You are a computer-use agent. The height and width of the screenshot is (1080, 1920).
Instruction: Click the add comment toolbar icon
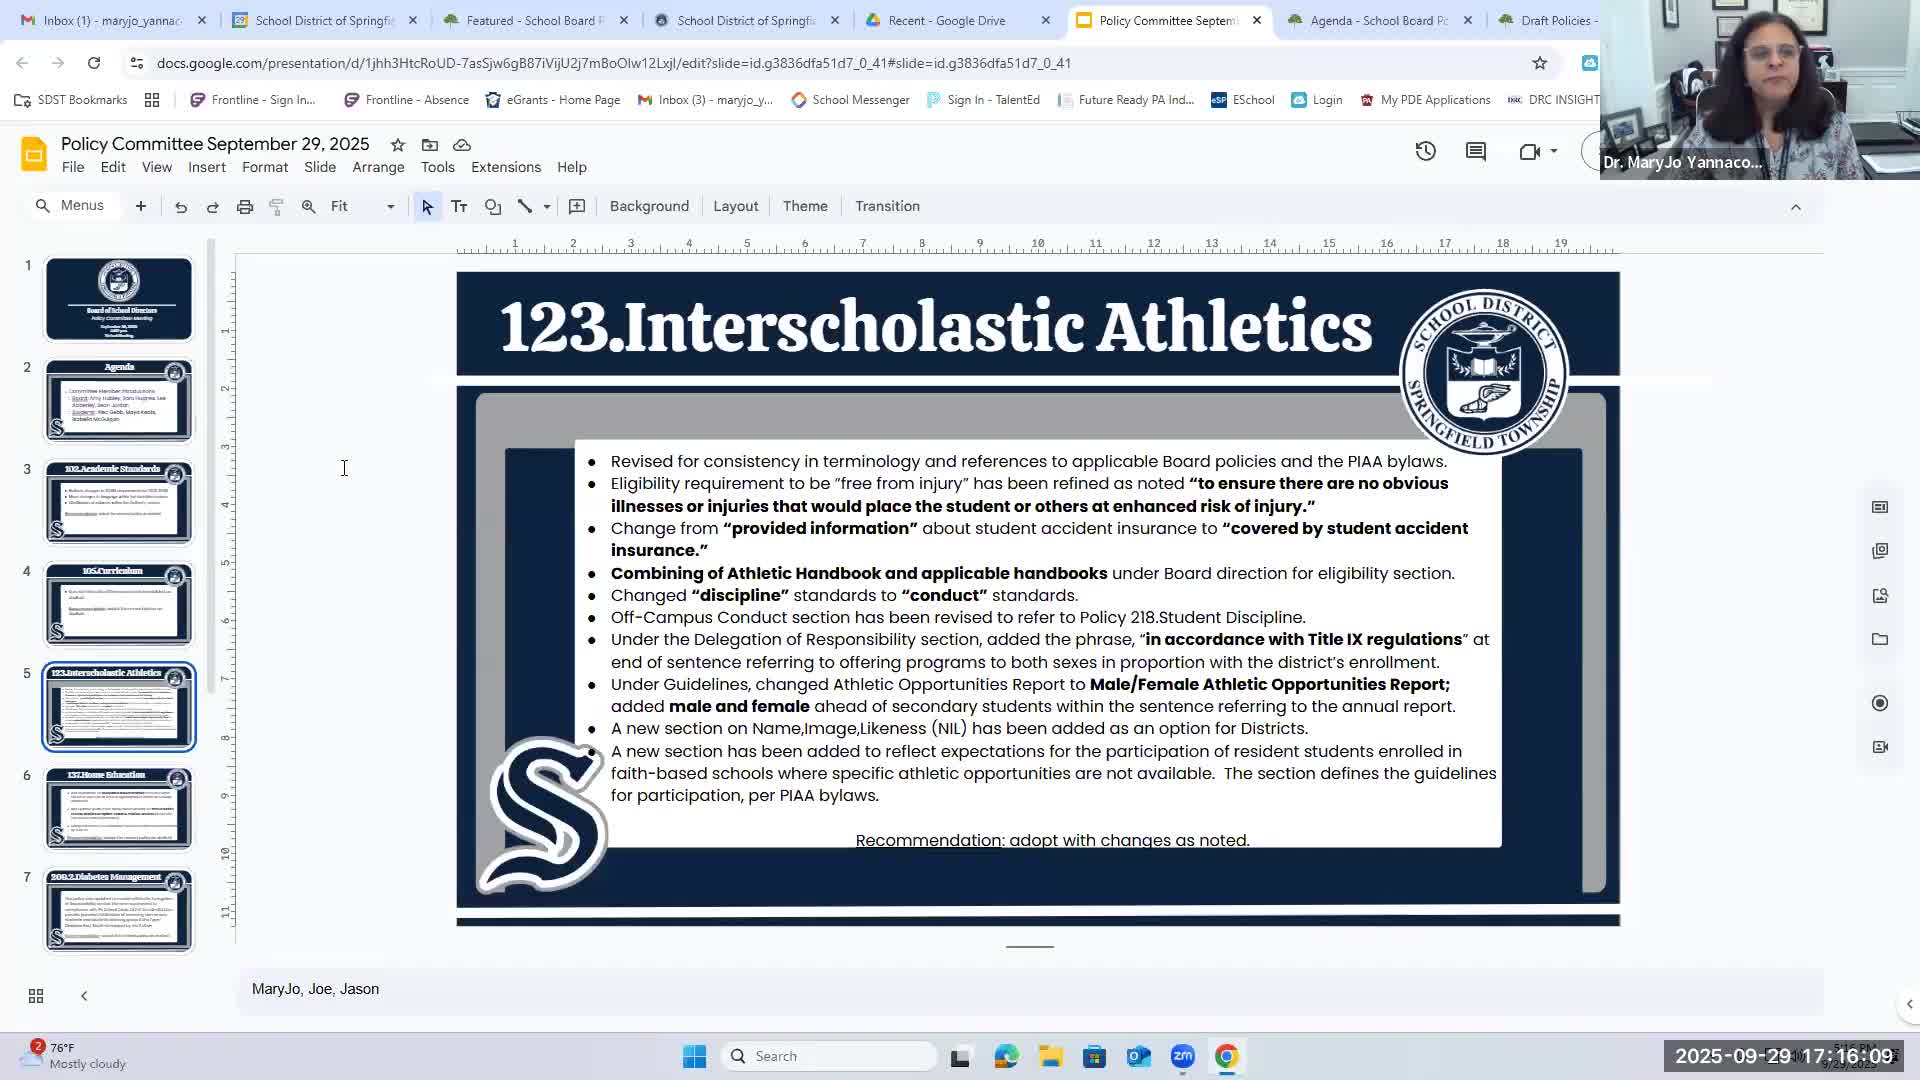click(x=577, y=206)
